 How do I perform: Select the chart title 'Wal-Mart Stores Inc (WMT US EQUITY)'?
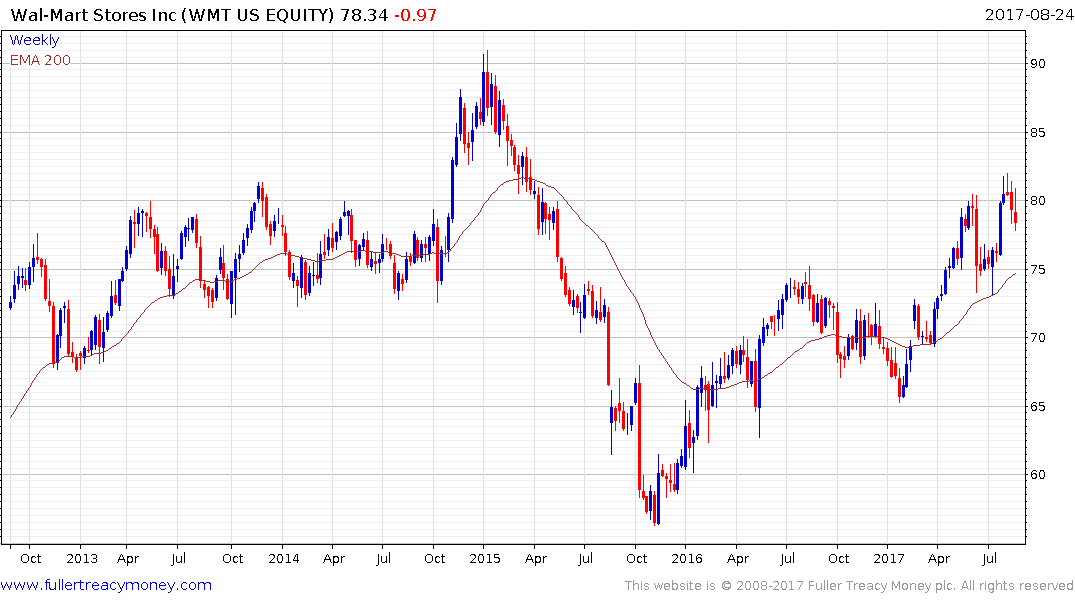(x=172, y=15)
